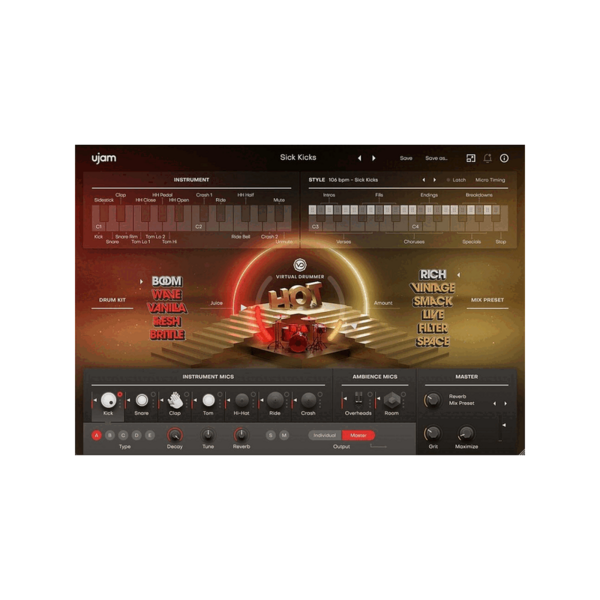Select the WAVE drum kit
600x600 pixels.
tap(167, 295)
